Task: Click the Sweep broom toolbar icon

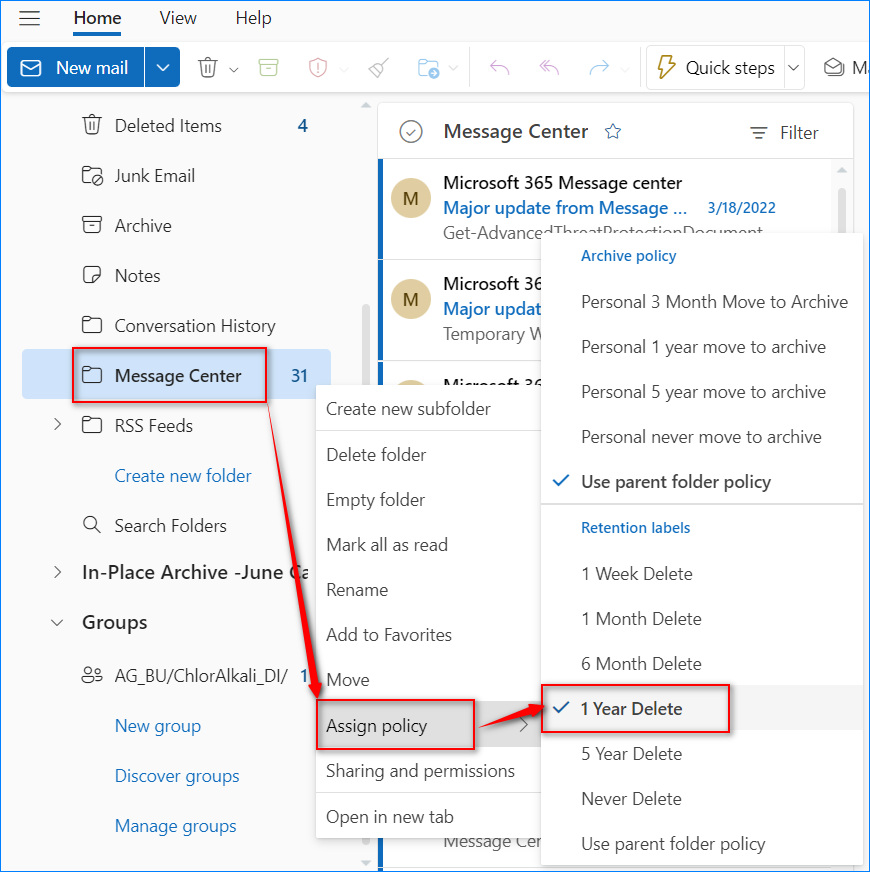Action: [x=378, y=68]
